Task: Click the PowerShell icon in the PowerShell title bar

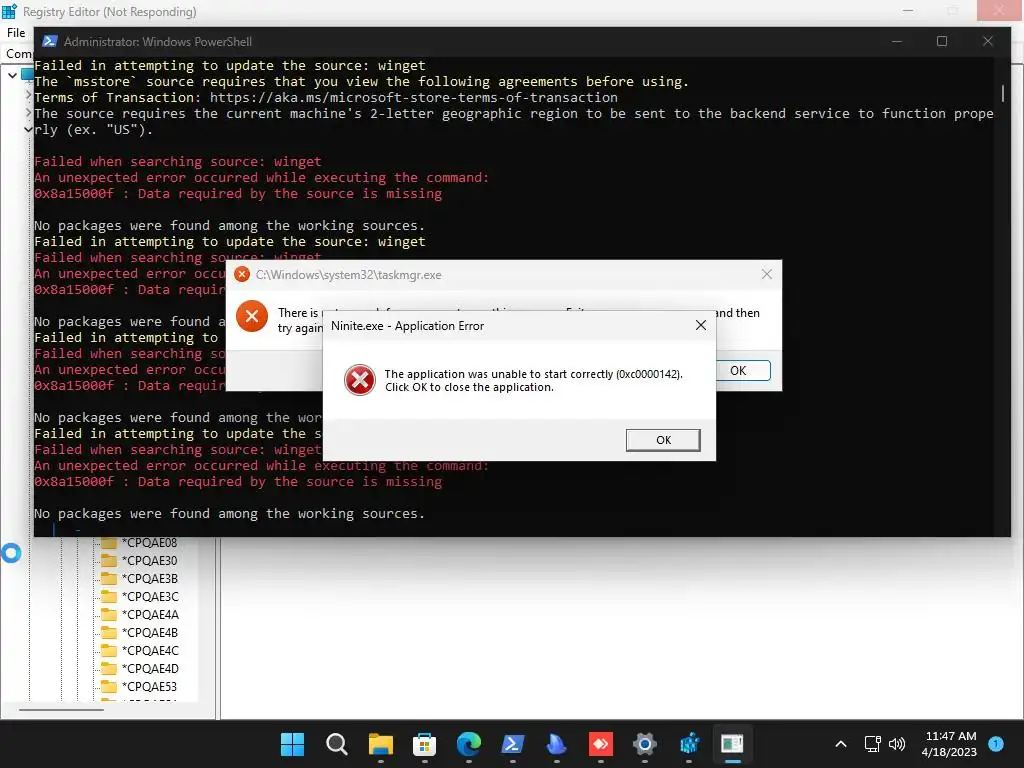Action: point(49,41)
